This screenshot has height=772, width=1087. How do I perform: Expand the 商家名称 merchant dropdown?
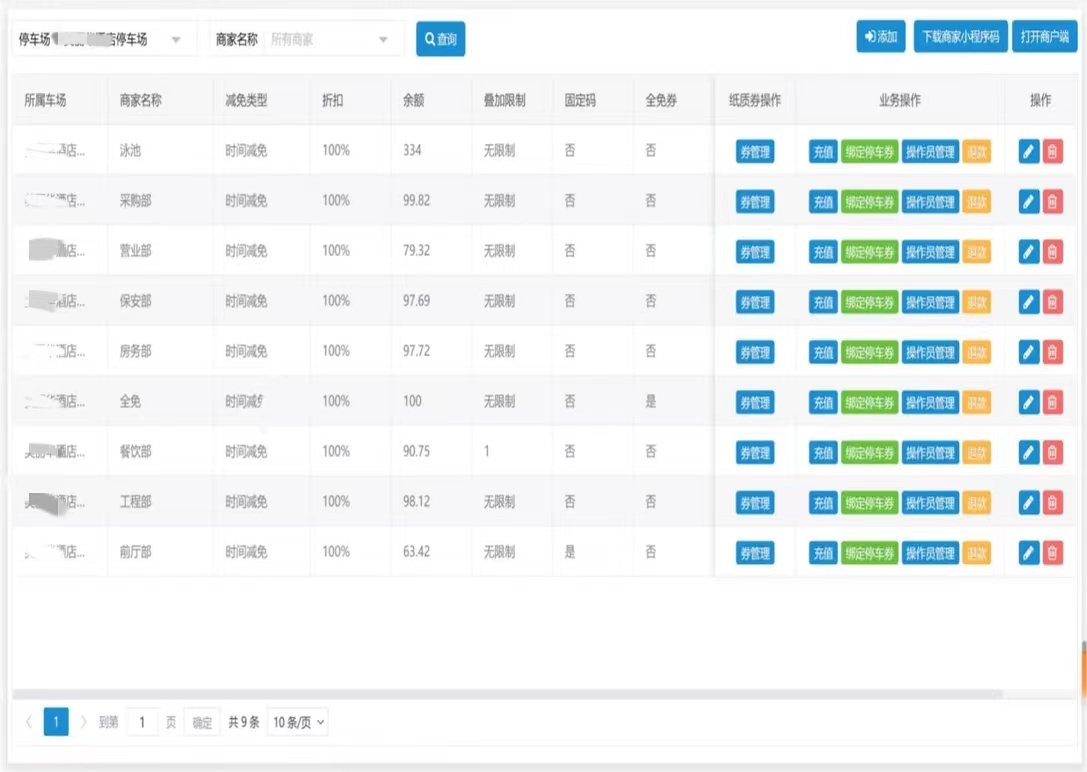point(330,39)
